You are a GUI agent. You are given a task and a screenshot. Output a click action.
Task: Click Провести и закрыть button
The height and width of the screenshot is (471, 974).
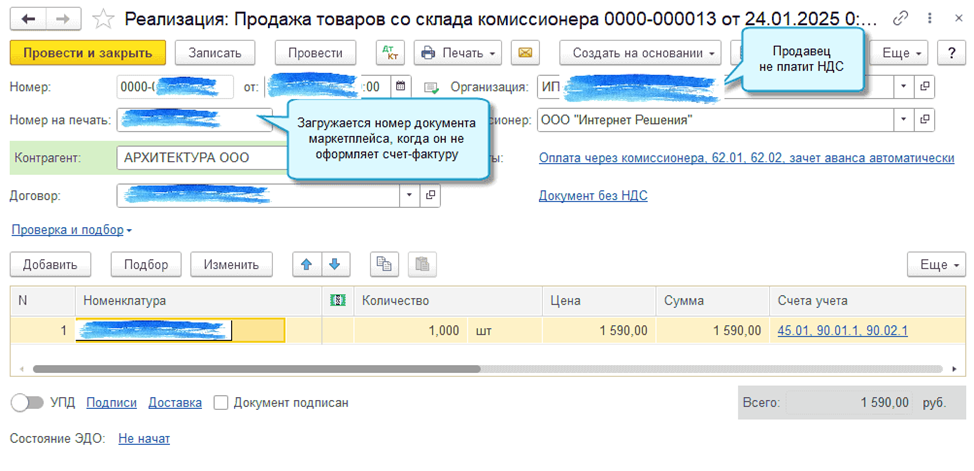point(88,53)
